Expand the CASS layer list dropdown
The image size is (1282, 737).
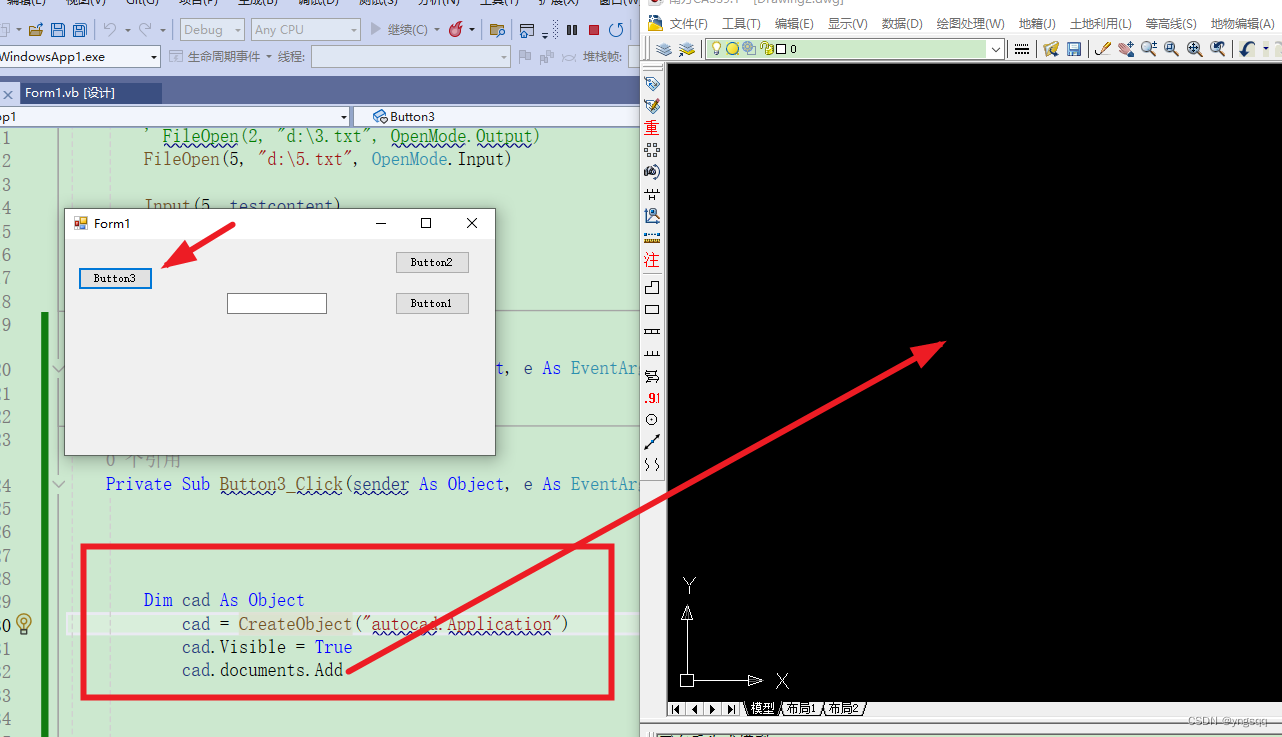coord(996,49)
